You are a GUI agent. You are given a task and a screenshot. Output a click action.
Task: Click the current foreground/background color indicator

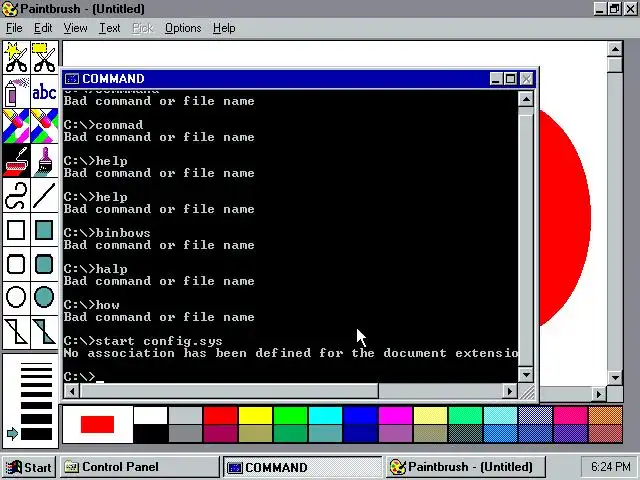(x=98, y=424)
